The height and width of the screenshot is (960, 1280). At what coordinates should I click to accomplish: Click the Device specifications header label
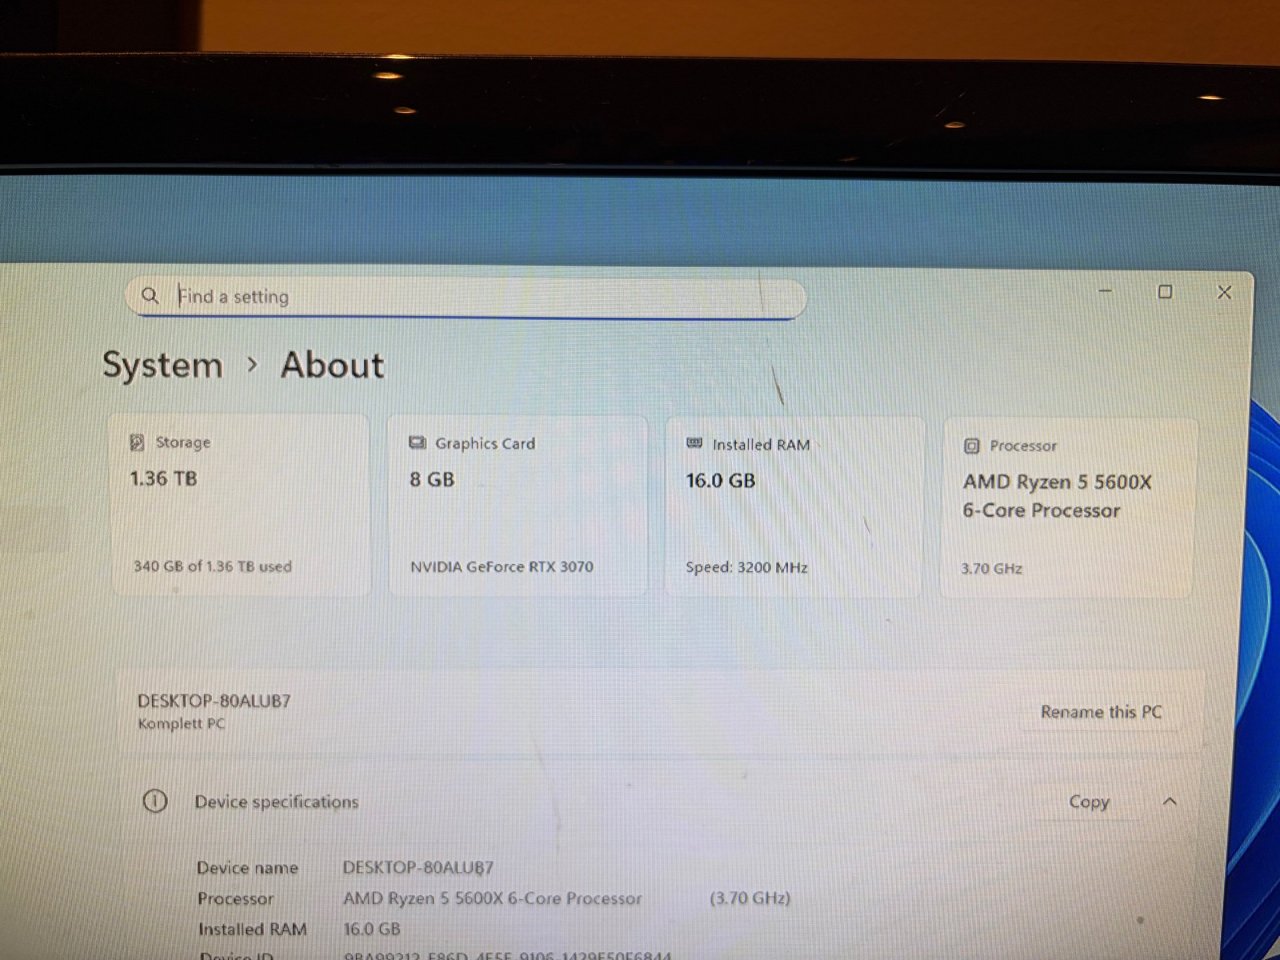[277, 802]
